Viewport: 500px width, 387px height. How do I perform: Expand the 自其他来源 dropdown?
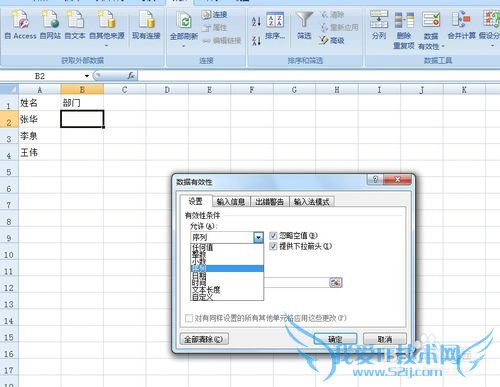[107, 45]
